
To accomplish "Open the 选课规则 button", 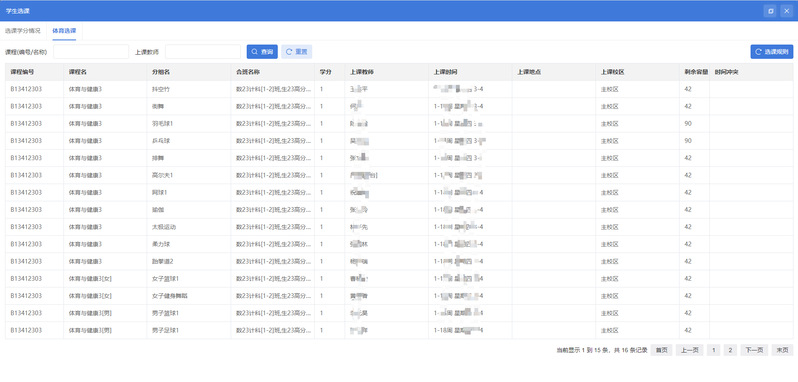I will point(772,52).
